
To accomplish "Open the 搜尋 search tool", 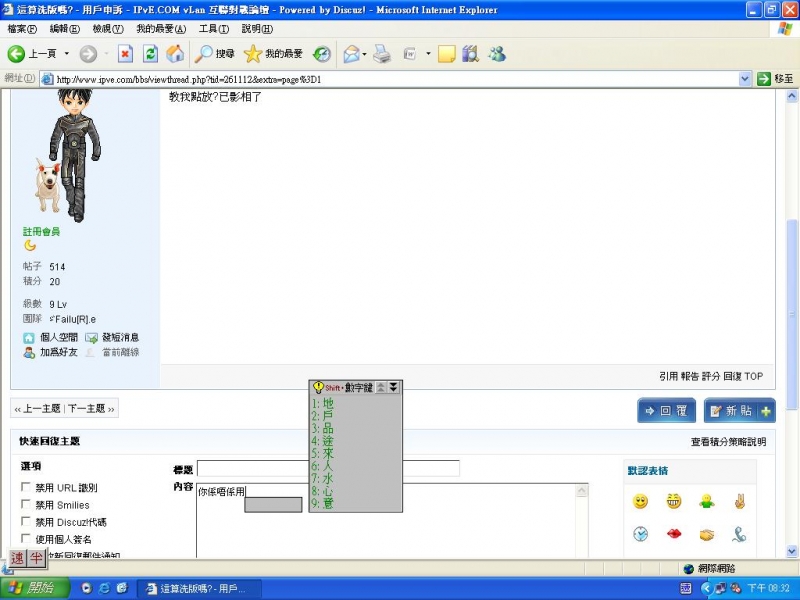I will point(214,54).
